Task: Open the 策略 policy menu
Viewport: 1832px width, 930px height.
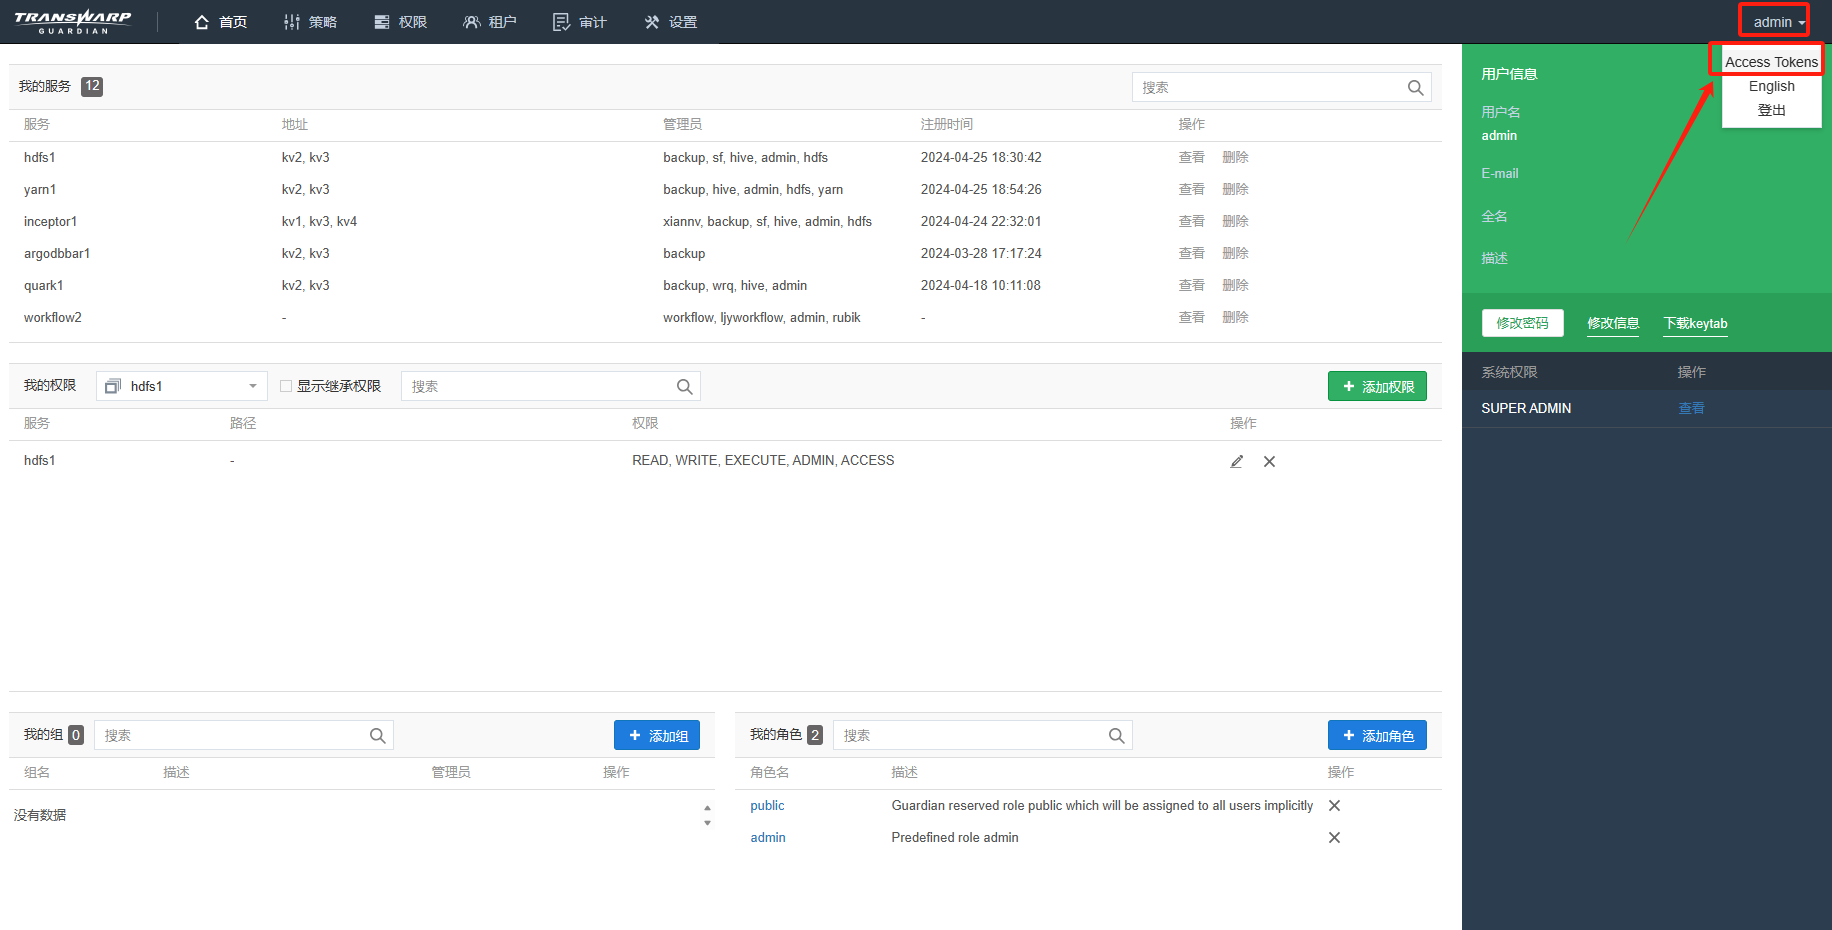Action: pyautogui.click(x=310, y=22)
